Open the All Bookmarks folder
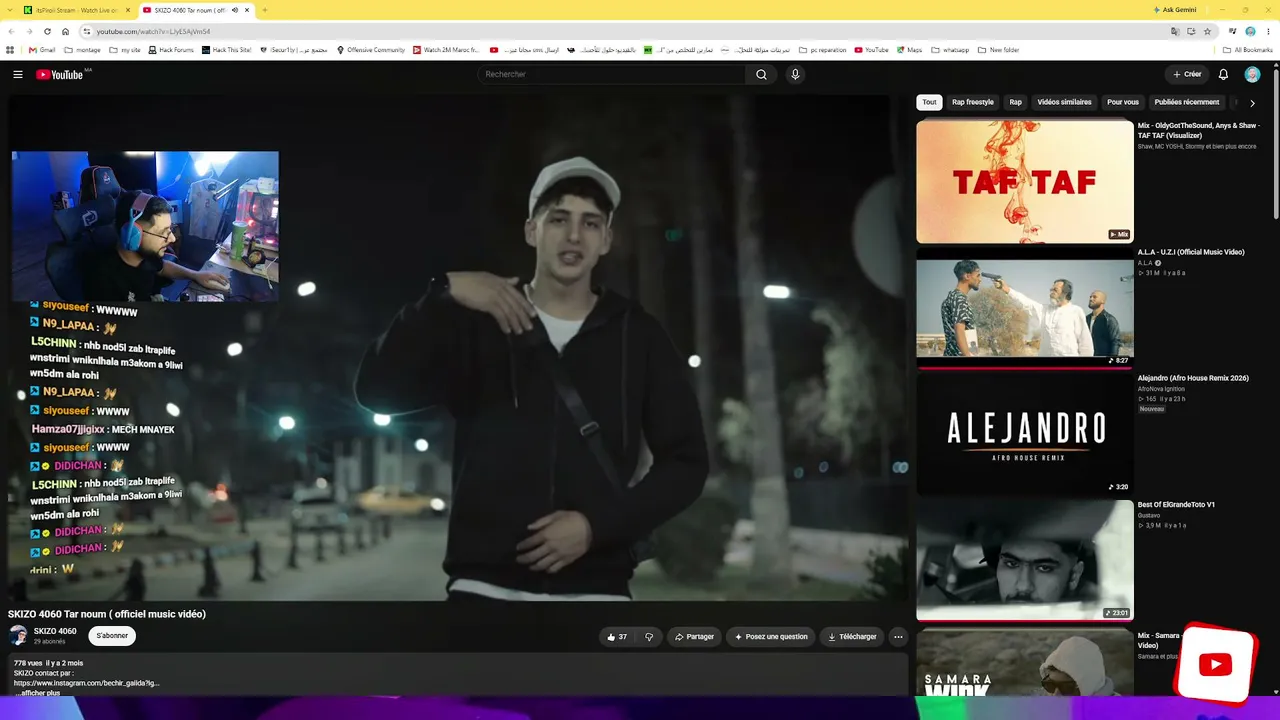 click(x=1248, y=50)
